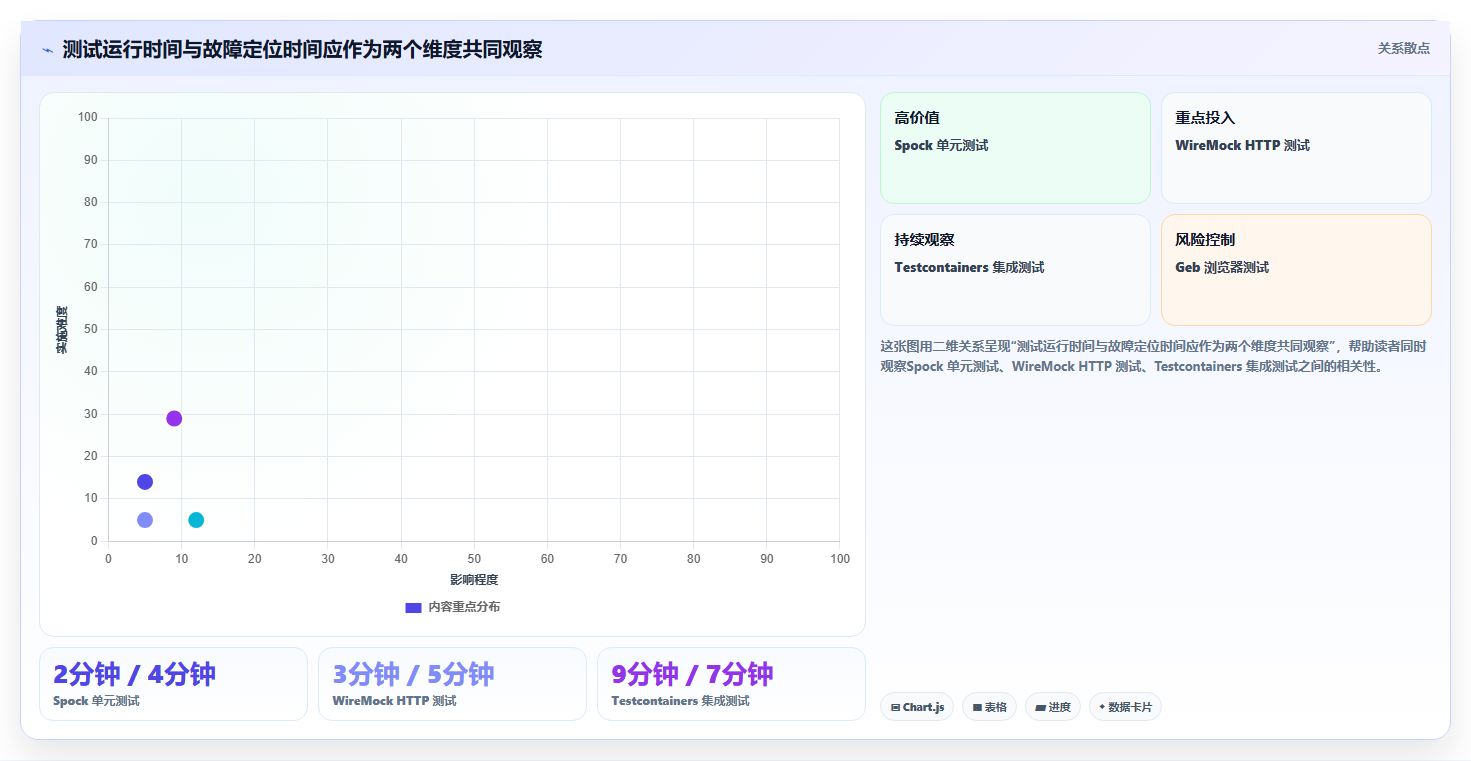
Task: Open the 持续观察 Testcontainers 集成测试 card
Action: 1015,270
